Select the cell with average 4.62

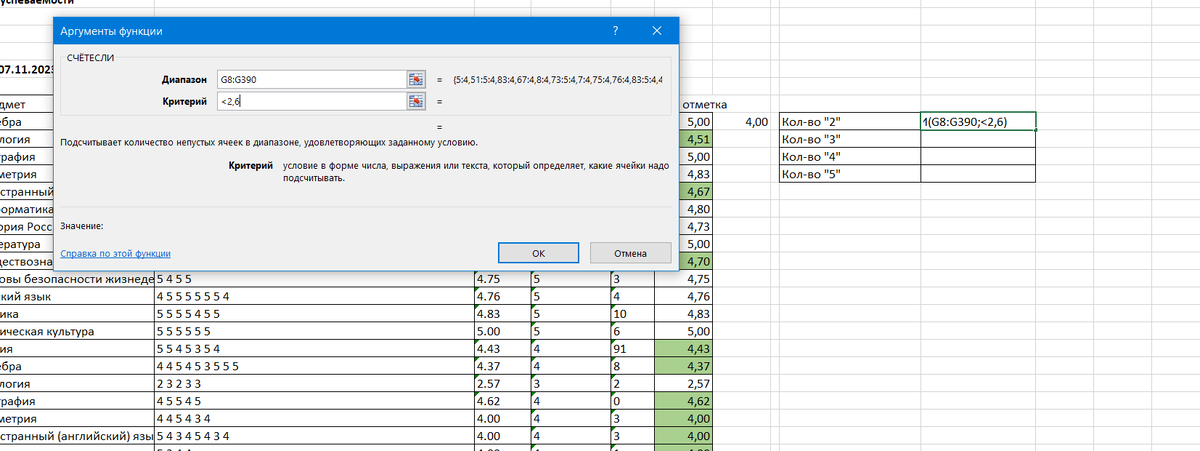pos(502,401)
